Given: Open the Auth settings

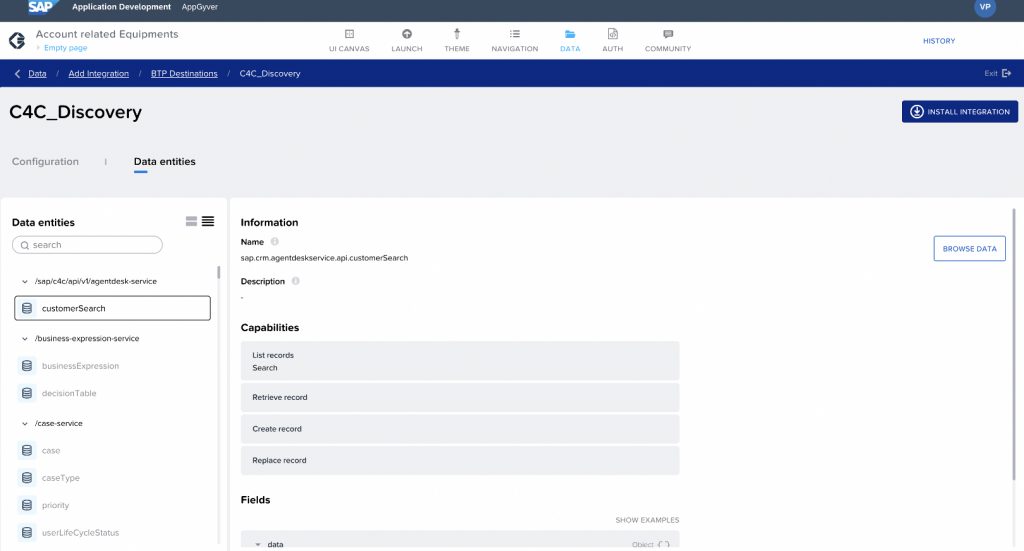Looking at the screenshot, I should [x=613, y=40].
